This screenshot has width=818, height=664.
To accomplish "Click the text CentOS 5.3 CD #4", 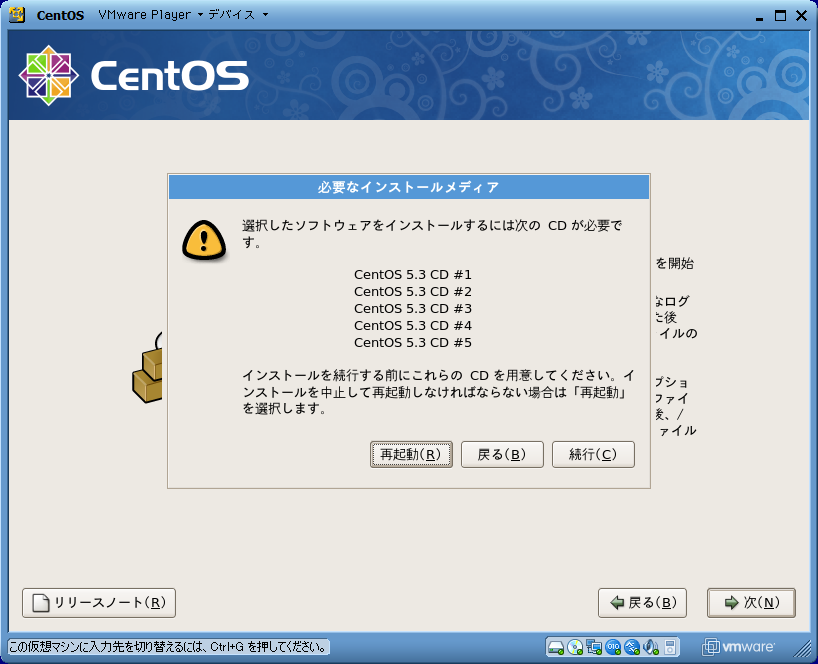I will click(413, 325).
